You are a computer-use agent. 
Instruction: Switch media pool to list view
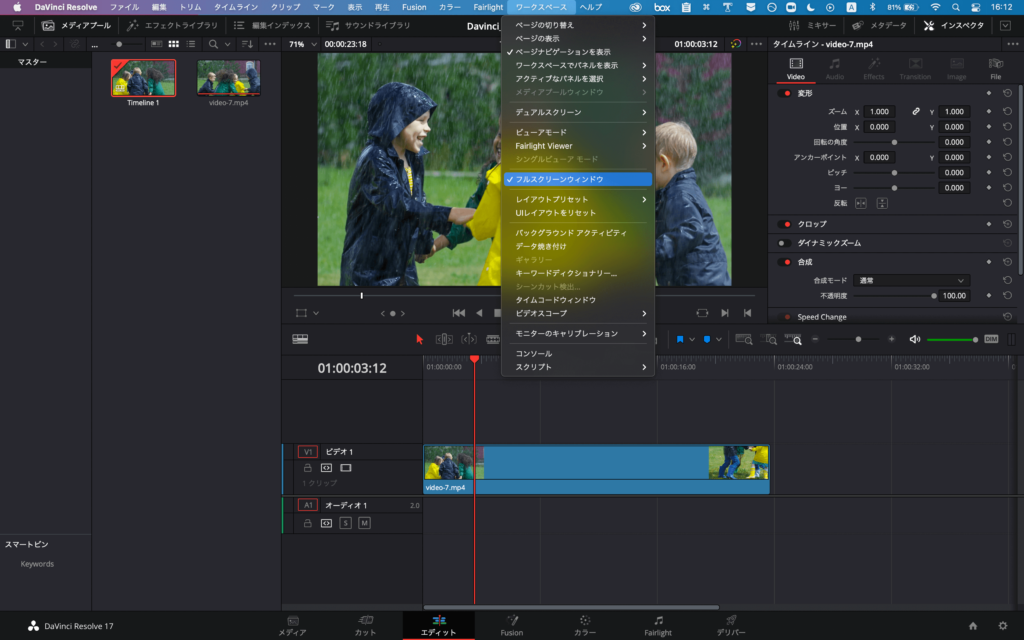click(191, 44)
